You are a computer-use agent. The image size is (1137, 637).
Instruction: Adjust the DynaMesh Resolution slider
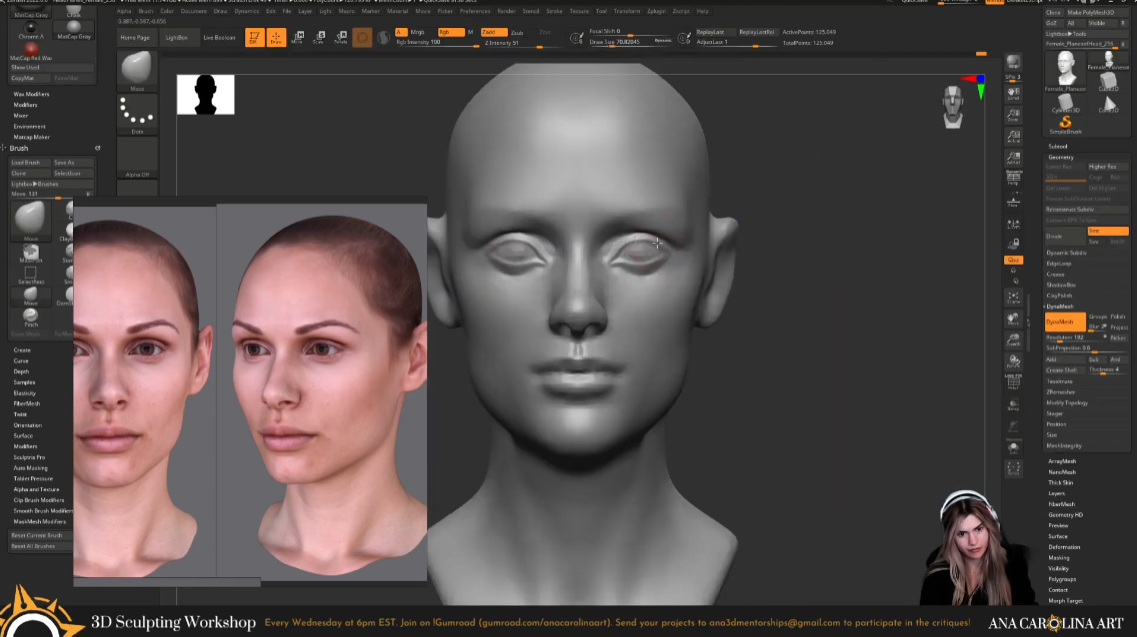pos(1075,337)
